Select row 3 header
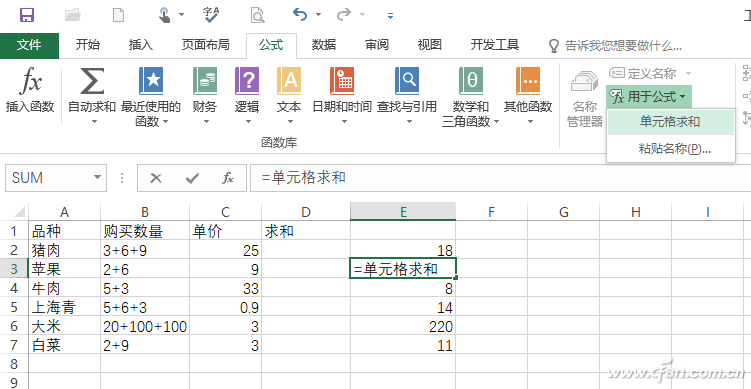751x389 pixels. pos(14,269)
